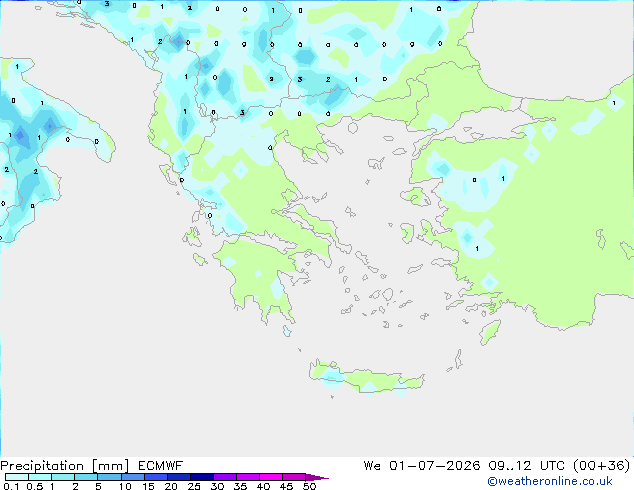Click the 45–50 mm legend color swatch
This screenshot has width=634, height=490.
pos(294,477)
